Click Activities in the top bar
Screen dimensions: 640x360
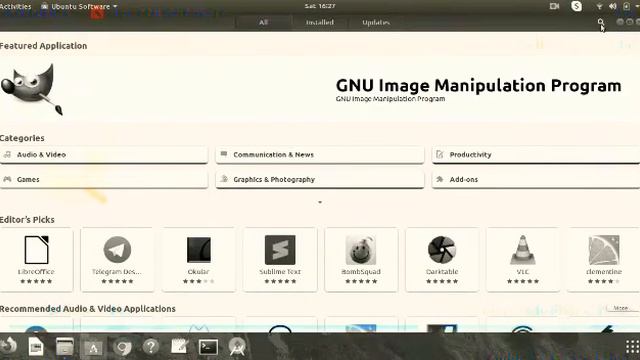(16, 6)
